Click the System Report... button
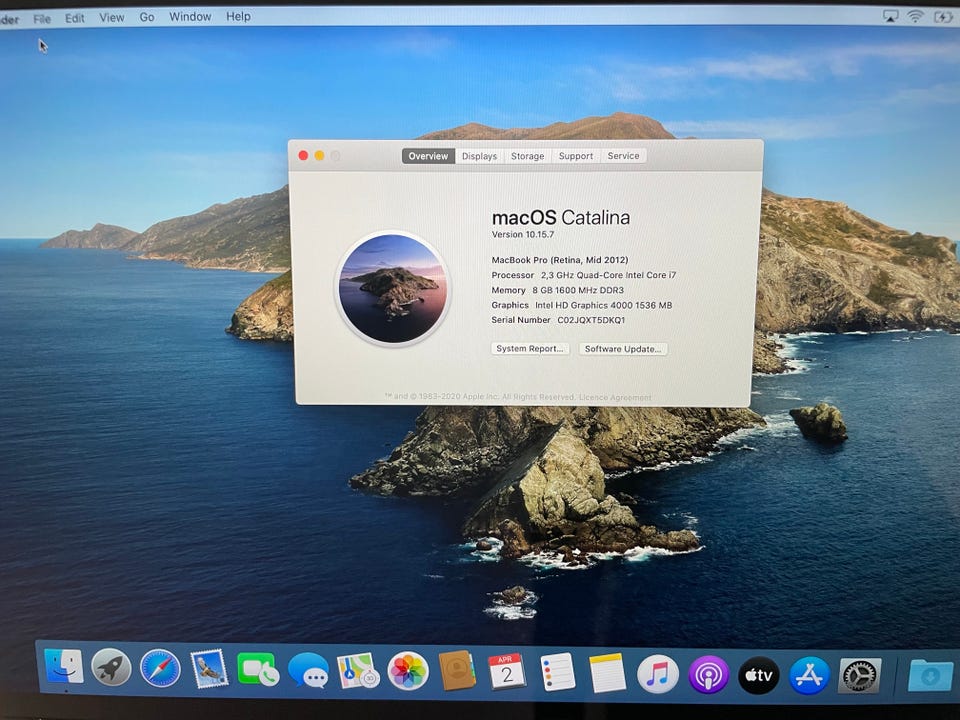Image resolution: width=960 pixels, height=720 pixels. tap(530, 348)
